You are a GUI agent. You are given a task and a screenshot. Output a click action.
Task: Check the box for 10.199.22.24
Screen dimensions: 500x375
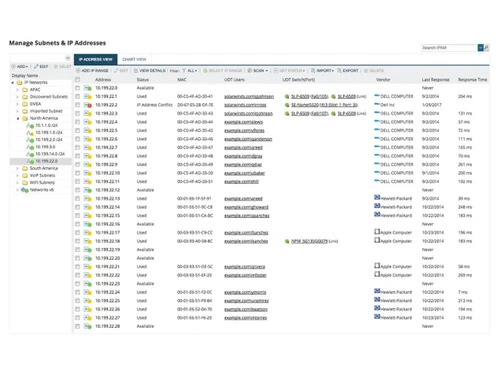point(78,292)
